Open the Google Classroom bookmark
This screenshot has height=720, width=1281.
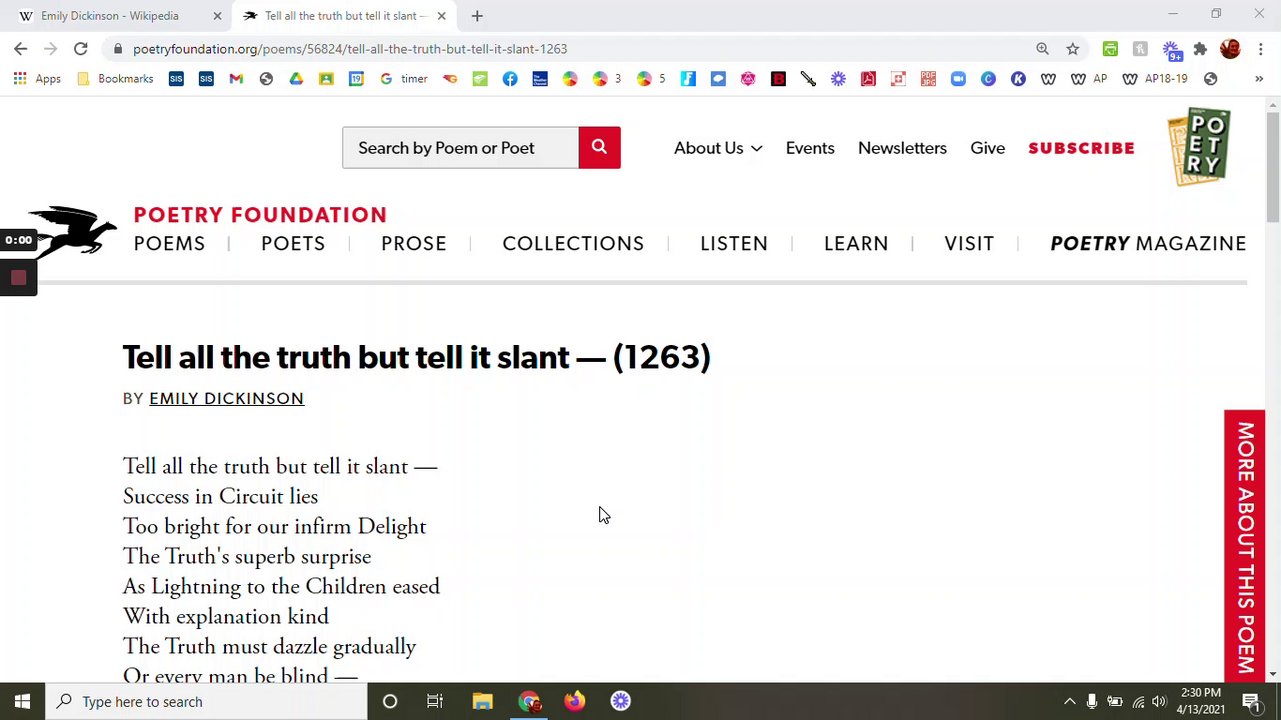(x=326, y=79)
